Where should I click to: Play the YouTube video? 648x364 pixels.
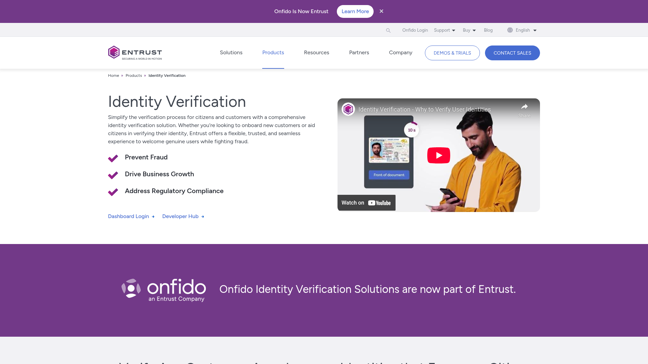[438, 155]
